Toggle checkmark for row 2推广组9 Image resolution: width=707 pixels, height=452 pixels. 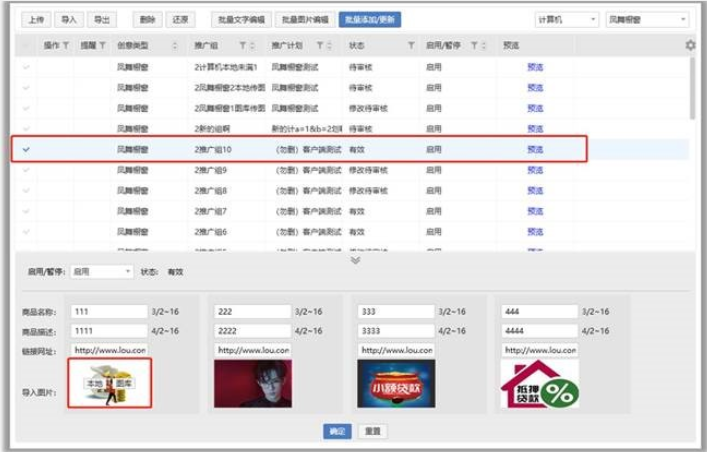(26, 170)
